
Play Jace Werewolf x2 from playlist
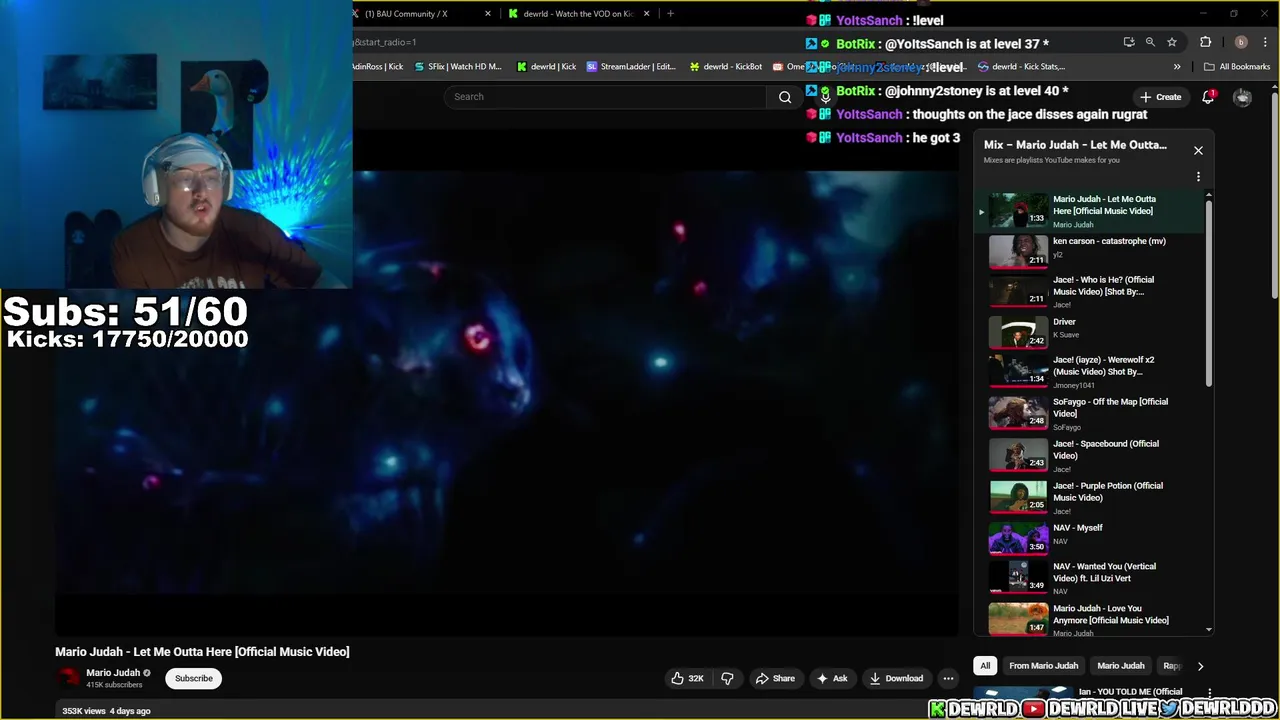click(1088, 371)
